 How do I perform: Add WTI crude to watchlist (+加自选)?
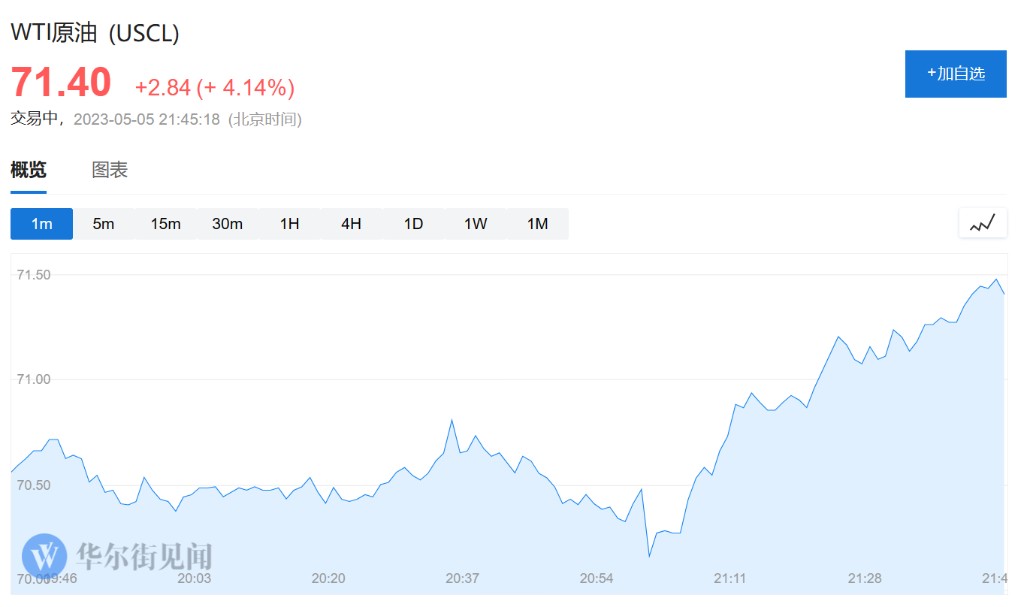[x=955, y=74]
